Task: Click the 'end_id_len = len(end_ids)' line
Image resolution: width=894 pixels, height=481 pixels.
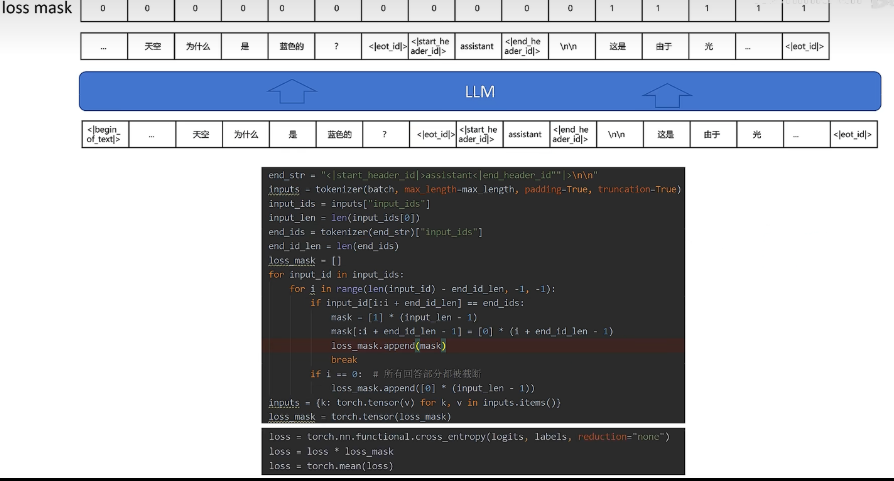Action: (x=334, y=246)
